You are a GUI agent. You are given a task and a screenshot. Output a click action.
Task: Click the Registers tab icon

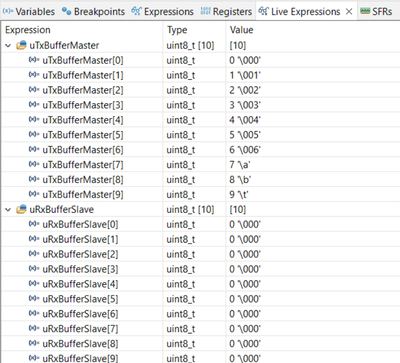pyautogui.click(x=205, y=12)
